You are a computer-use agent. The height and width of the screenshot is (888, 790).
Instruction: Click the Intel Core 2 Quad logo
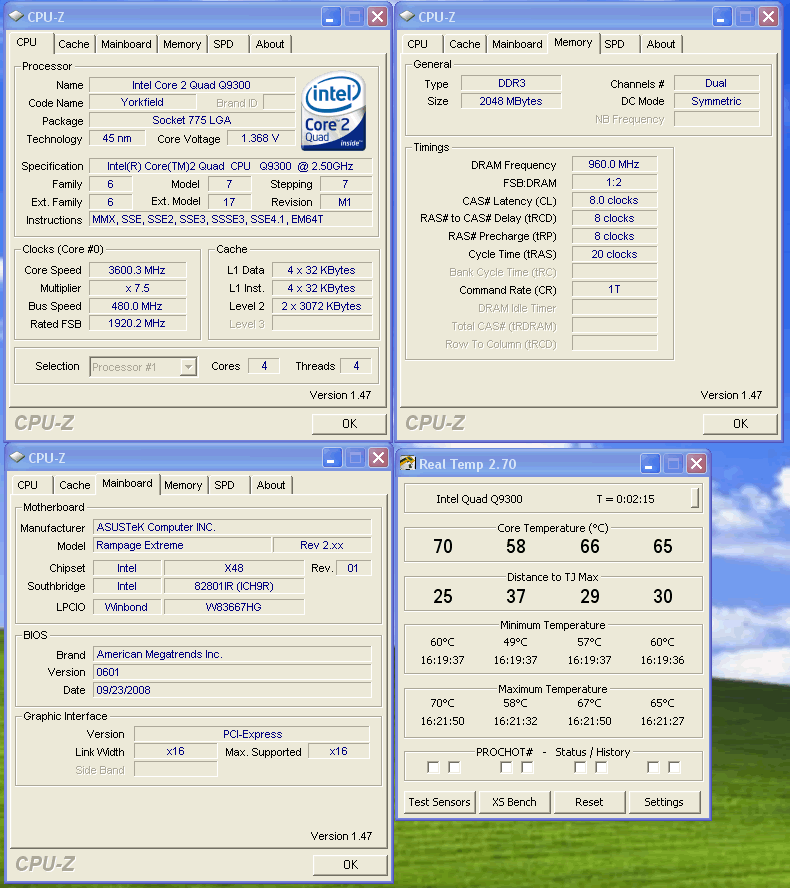(333, 110)
